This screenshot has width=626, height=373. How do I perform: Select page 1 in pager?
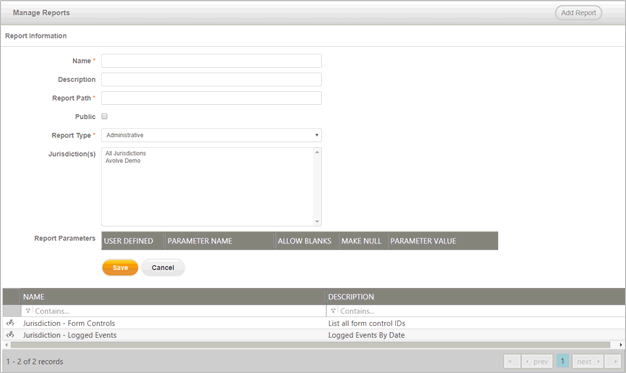[563, 361]
